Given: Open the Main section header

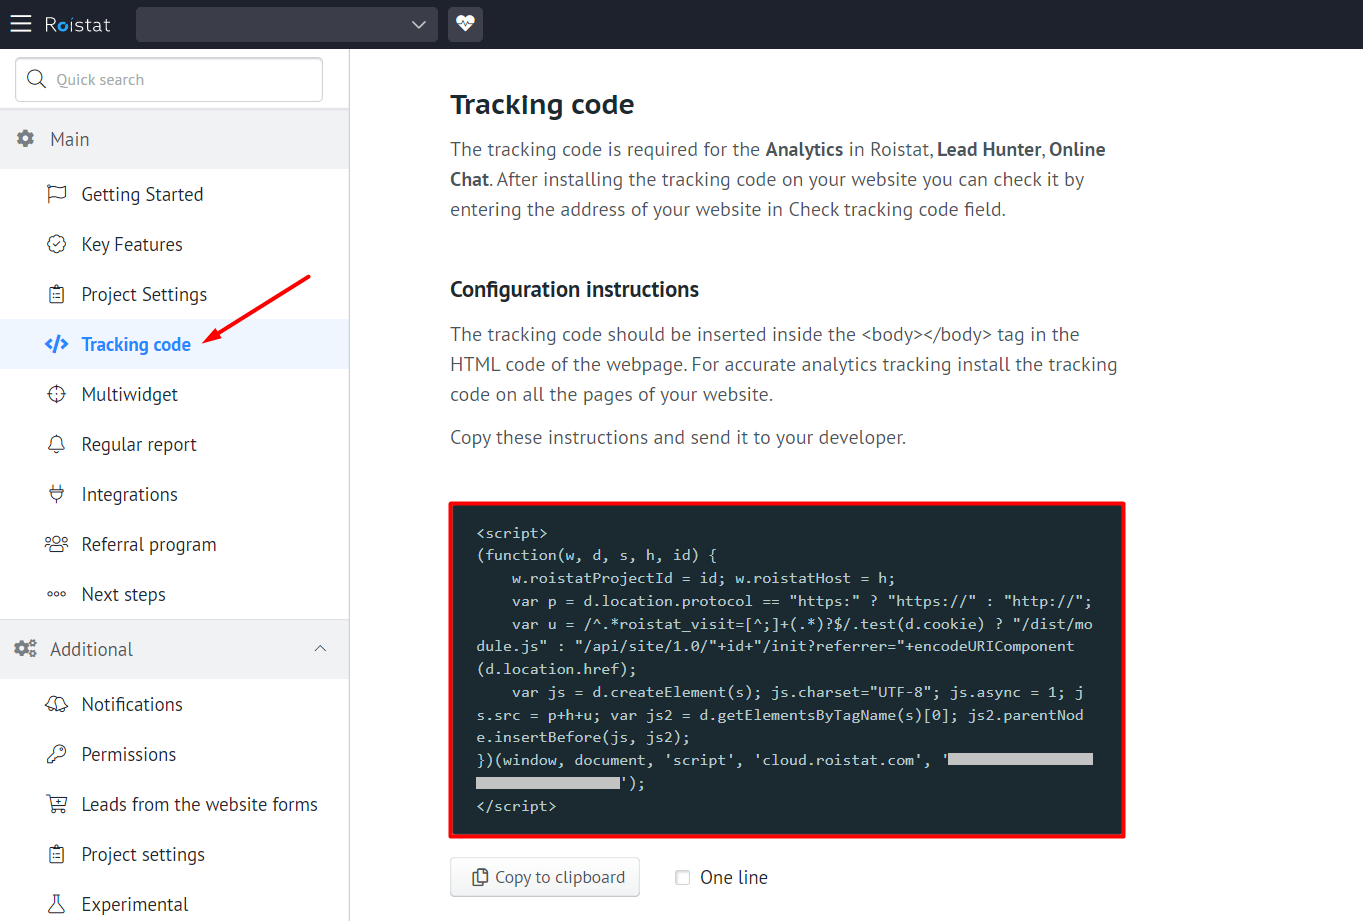Looking at the screenshot, I should [174, 139].
